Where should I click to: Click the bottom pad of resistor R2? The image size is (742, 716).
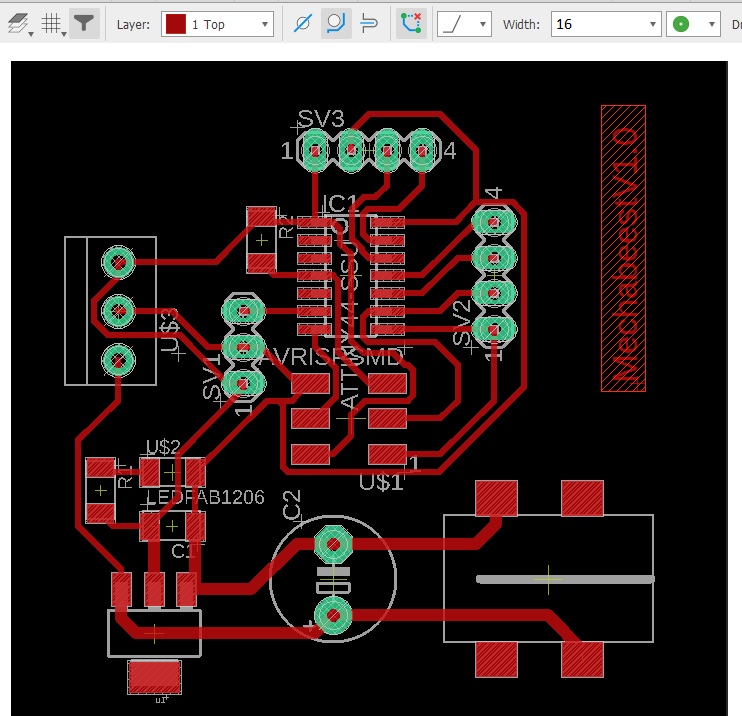[261, 264]
